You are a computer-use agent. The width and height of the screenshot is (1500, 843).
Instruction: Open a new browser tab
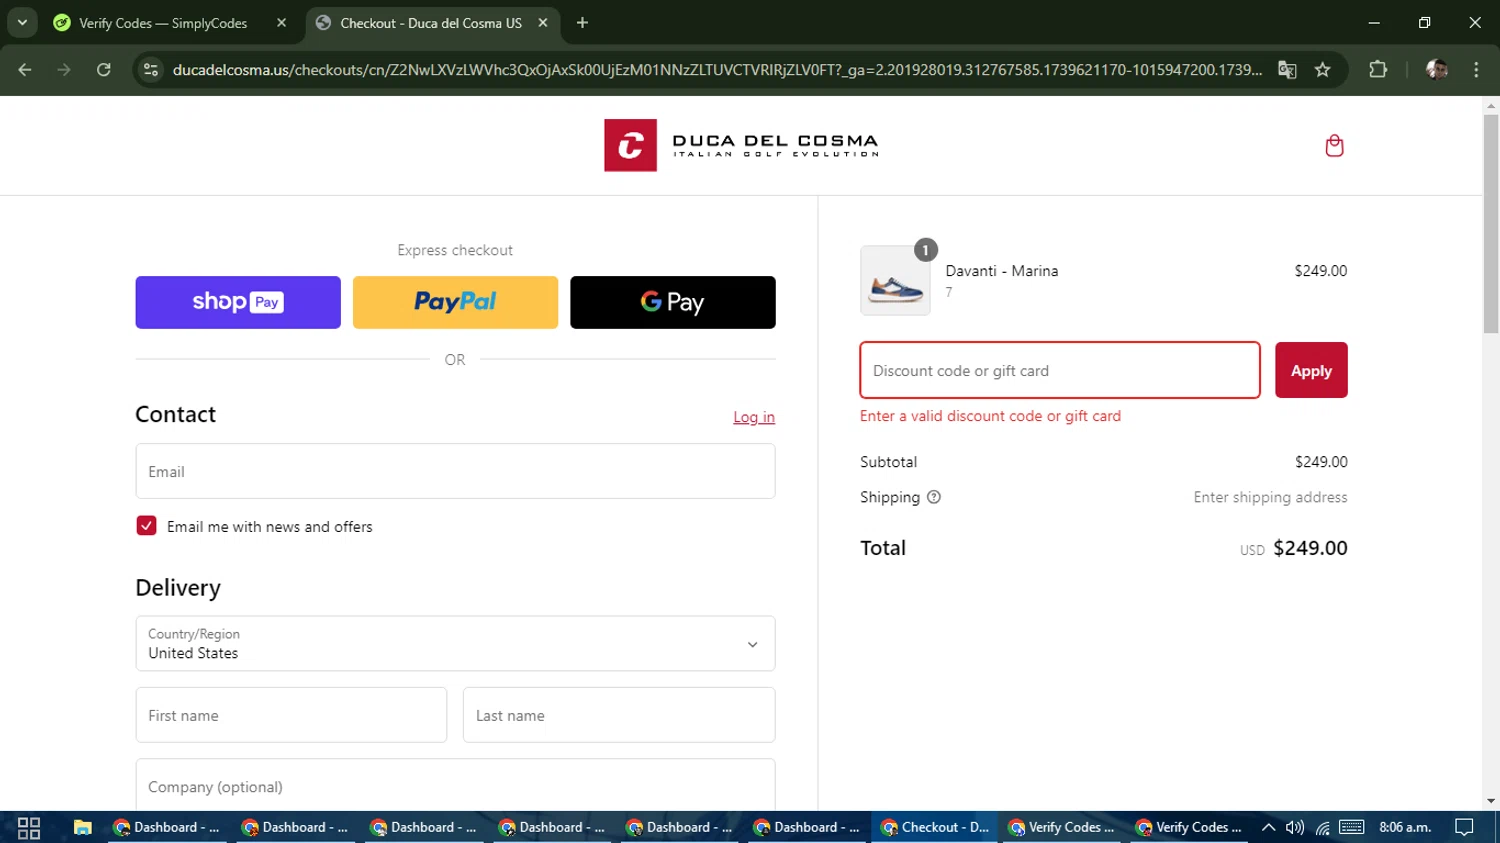pyautogui.click(x=582, y=23)
